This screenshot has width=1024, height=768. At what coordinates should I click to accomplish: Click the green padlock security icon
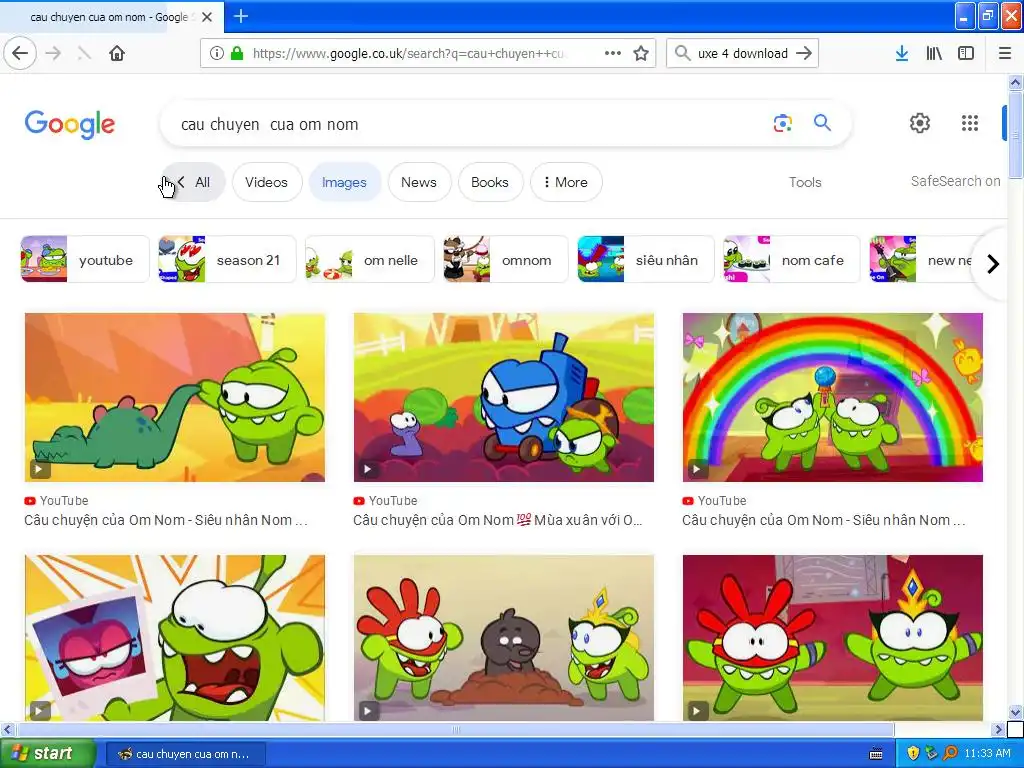(237, 53)
